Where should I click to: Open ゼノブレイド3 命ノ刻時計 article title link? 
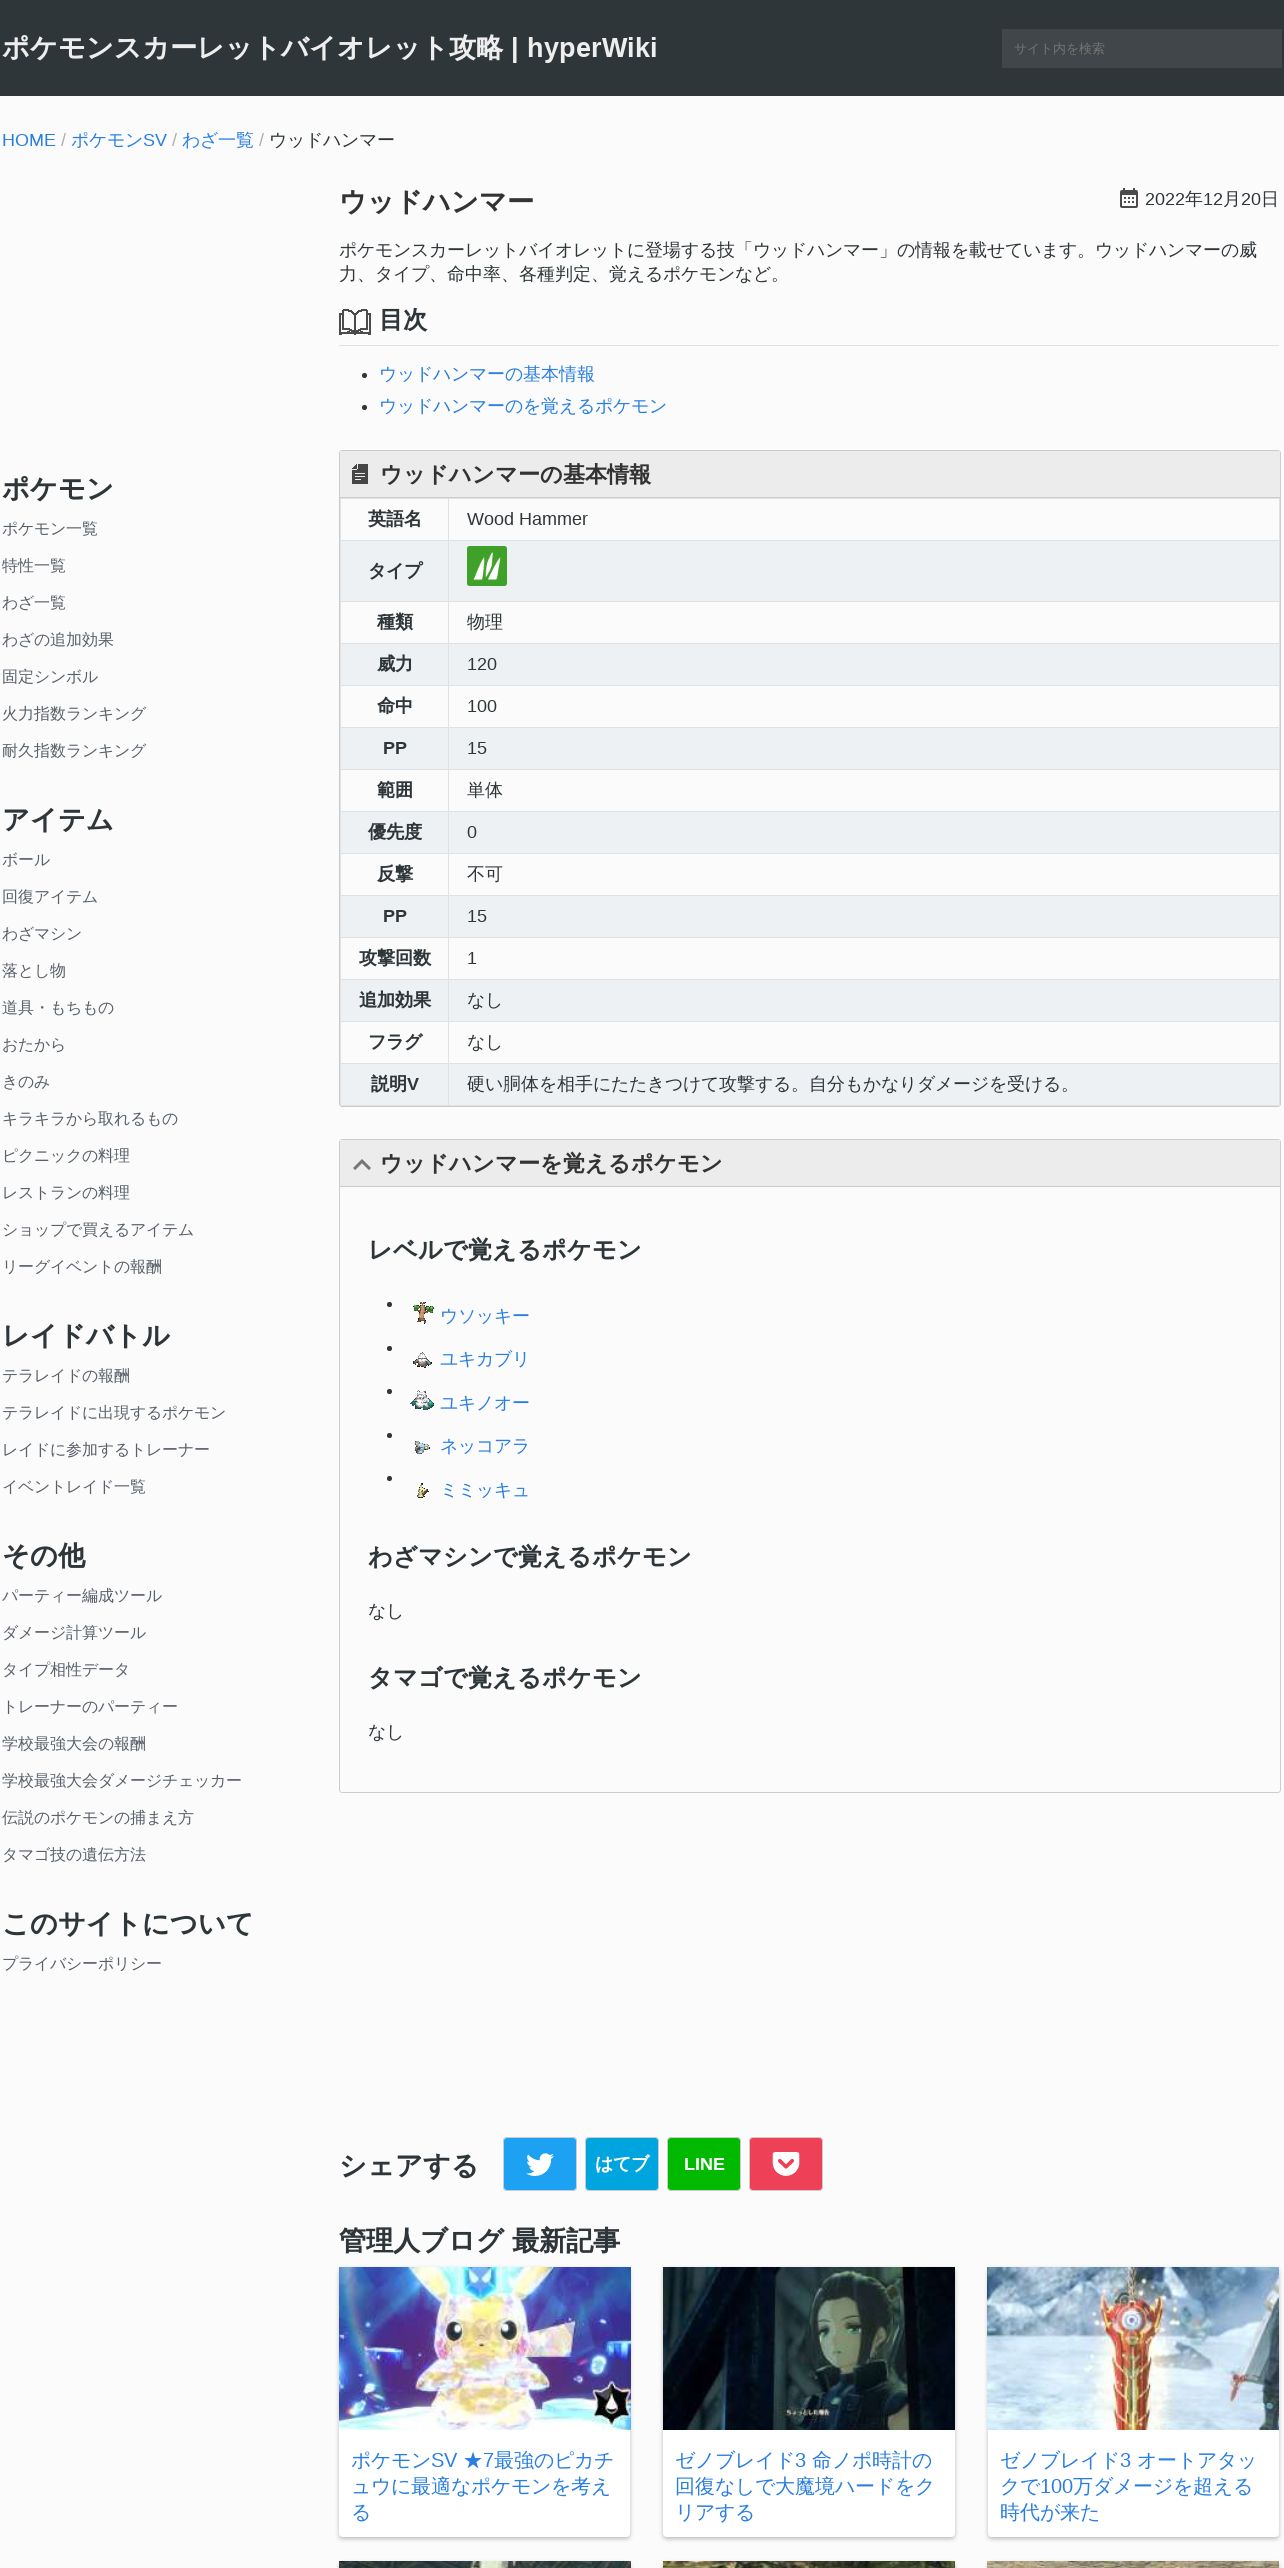click(804, 2486)
